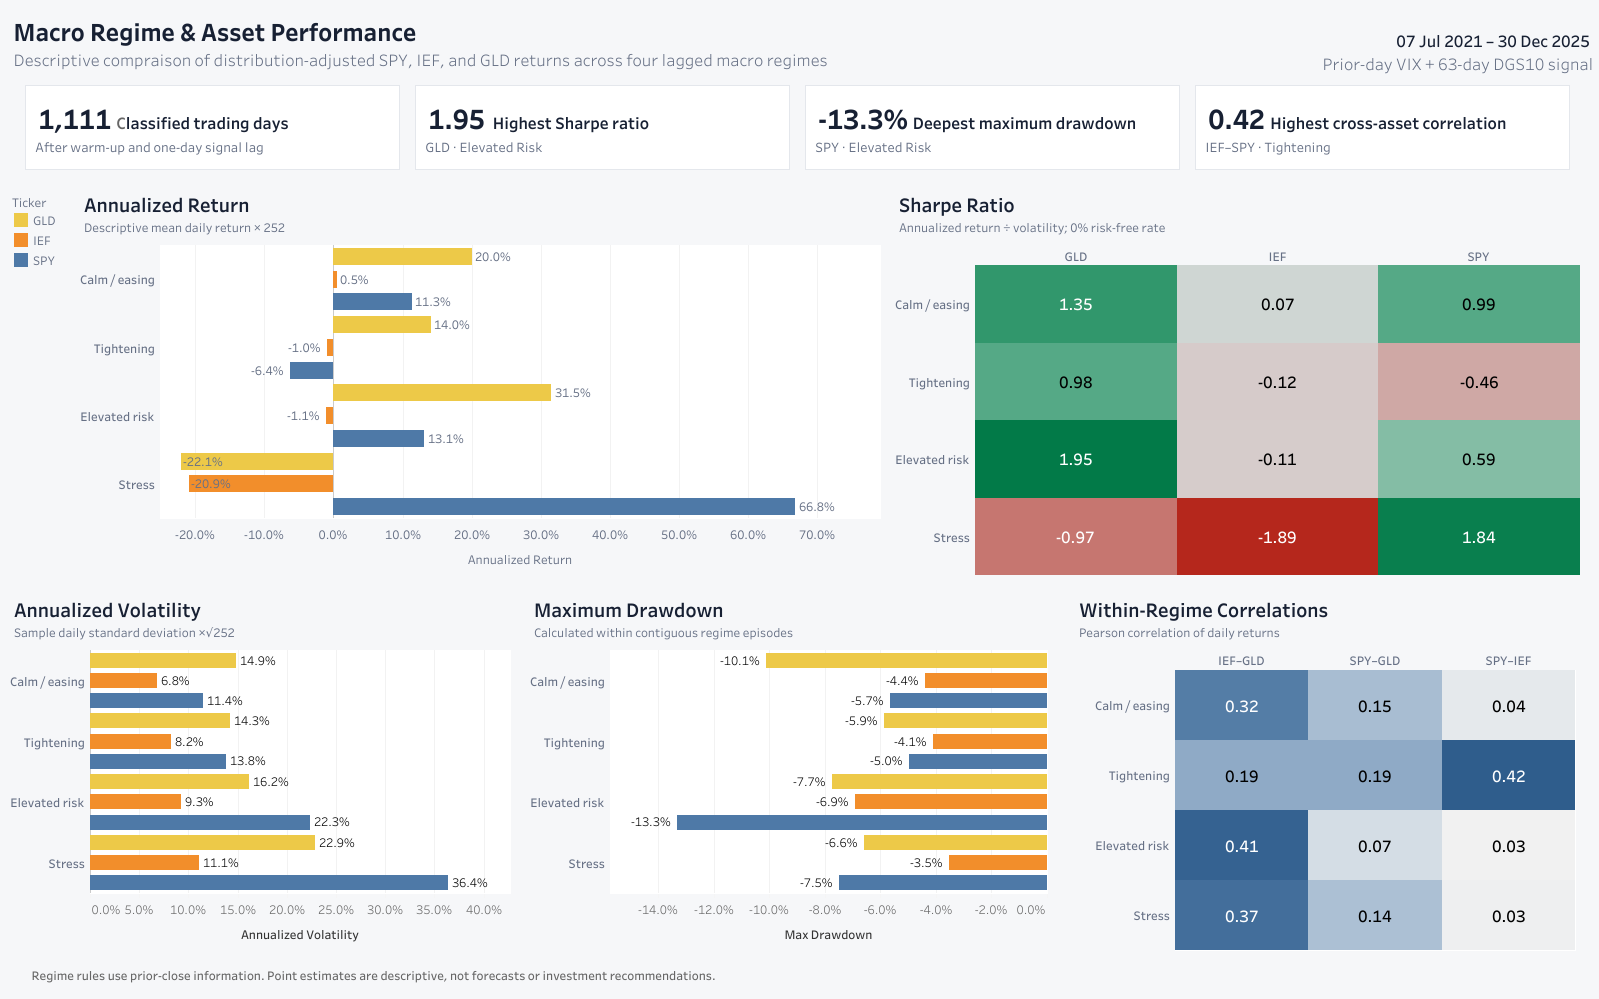Screen dimensions: 1599x999
Task: Select correlation cell 0.42 SPY-IEF Tightening
Action: [1508, 775]
